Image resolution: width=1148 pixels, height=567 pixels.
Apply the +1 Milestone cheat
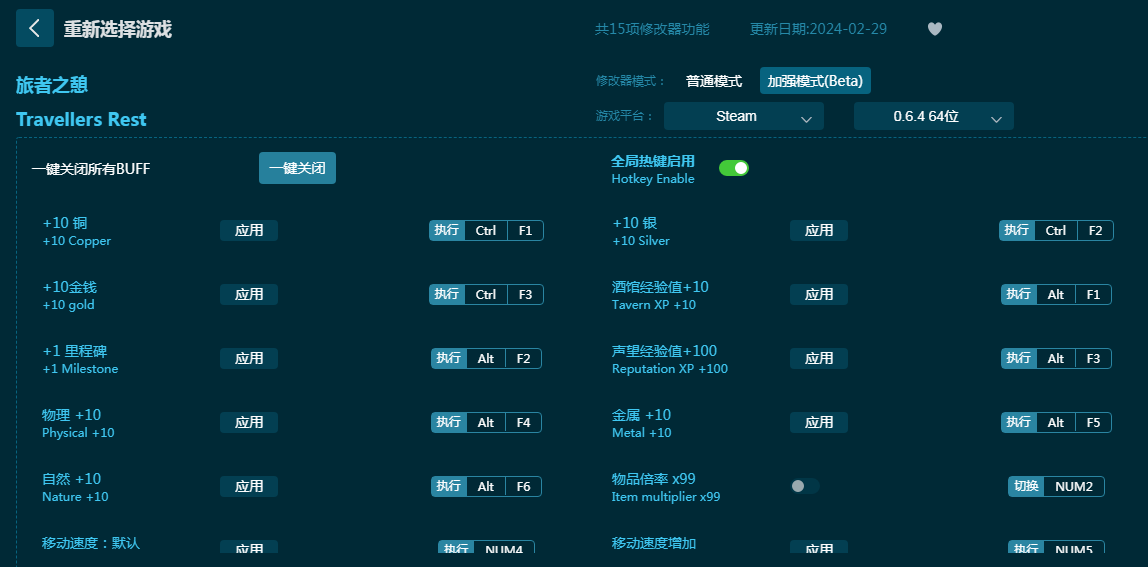point(249,359)
